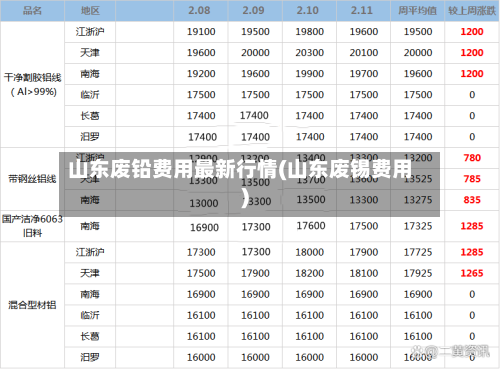Image resolution: width=500 pixels, height=369 pixels.
Task: Select 长葛 region under 混合型材铝
Action: click(x=90, y=336)
